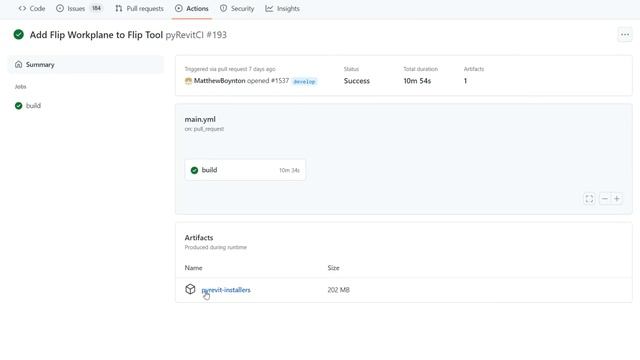Select Summary in the sidebar
This screenshot has height=360, width=640.
pyautogui.click(x=86, y=64)
